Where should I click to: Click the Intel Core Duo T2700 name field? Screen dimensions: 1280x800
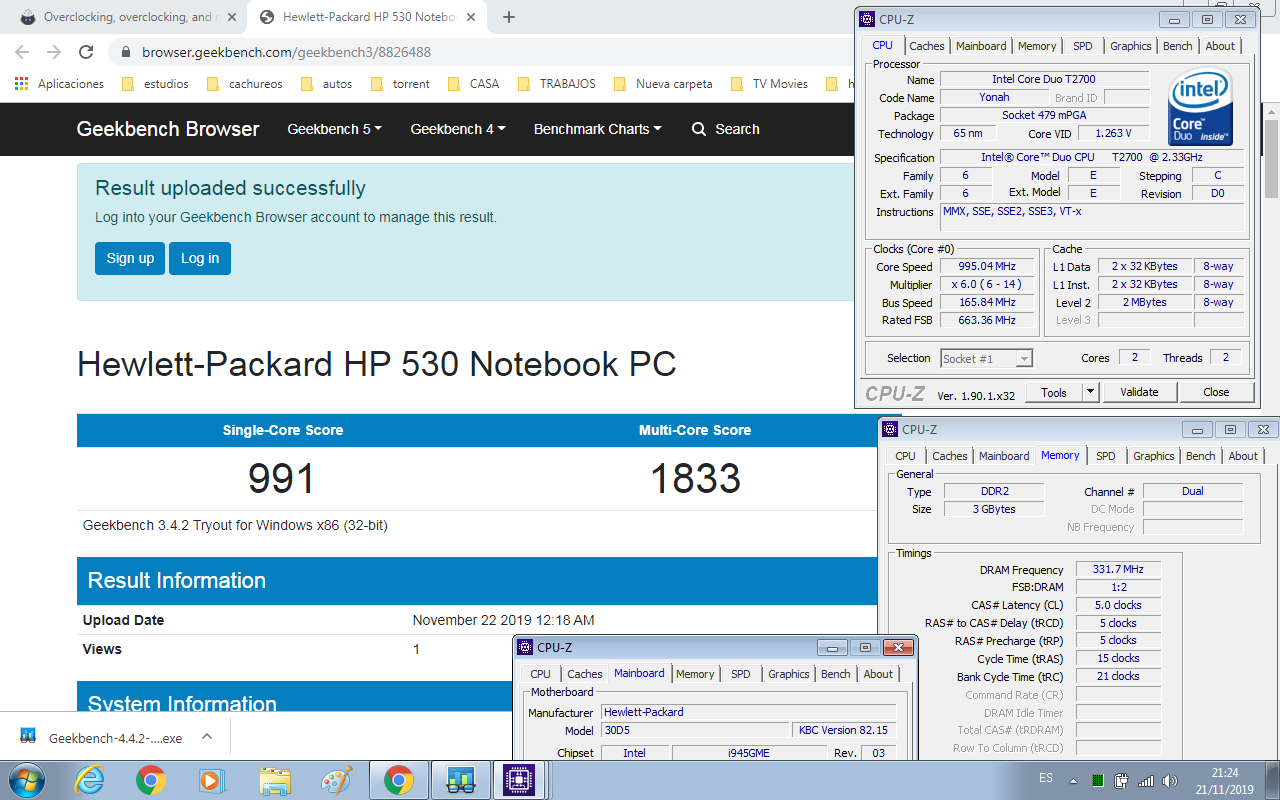pyautogui.click(x=1044, y=79)
